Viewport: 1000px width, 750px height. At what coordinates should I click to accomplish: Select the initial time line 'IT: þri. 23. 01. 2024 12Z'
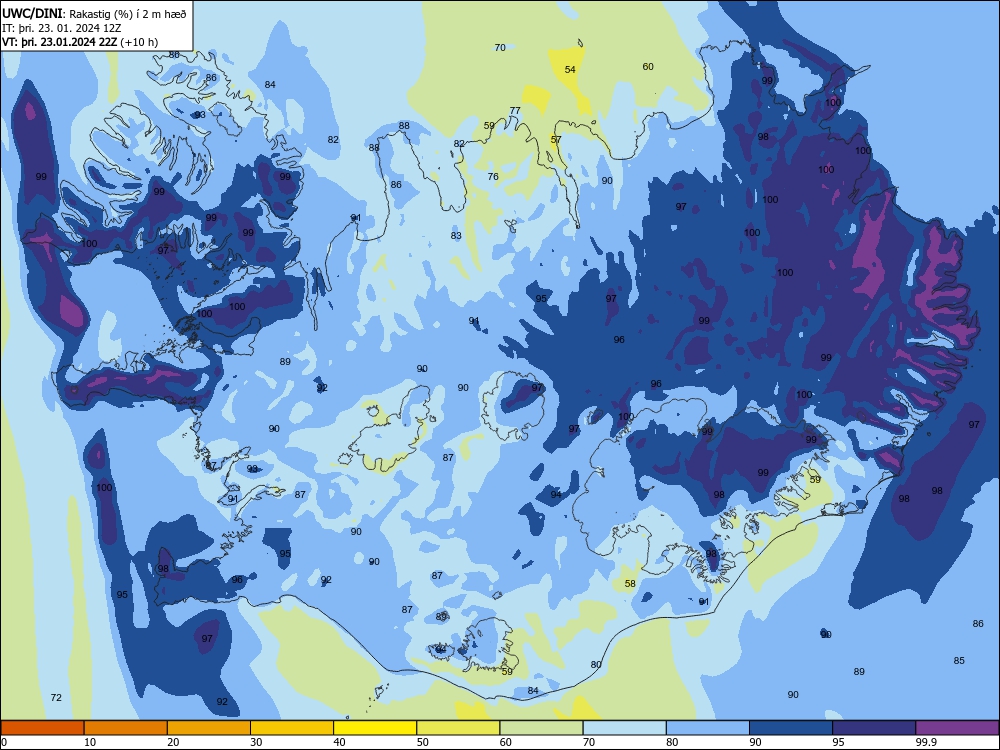[62, 28]
